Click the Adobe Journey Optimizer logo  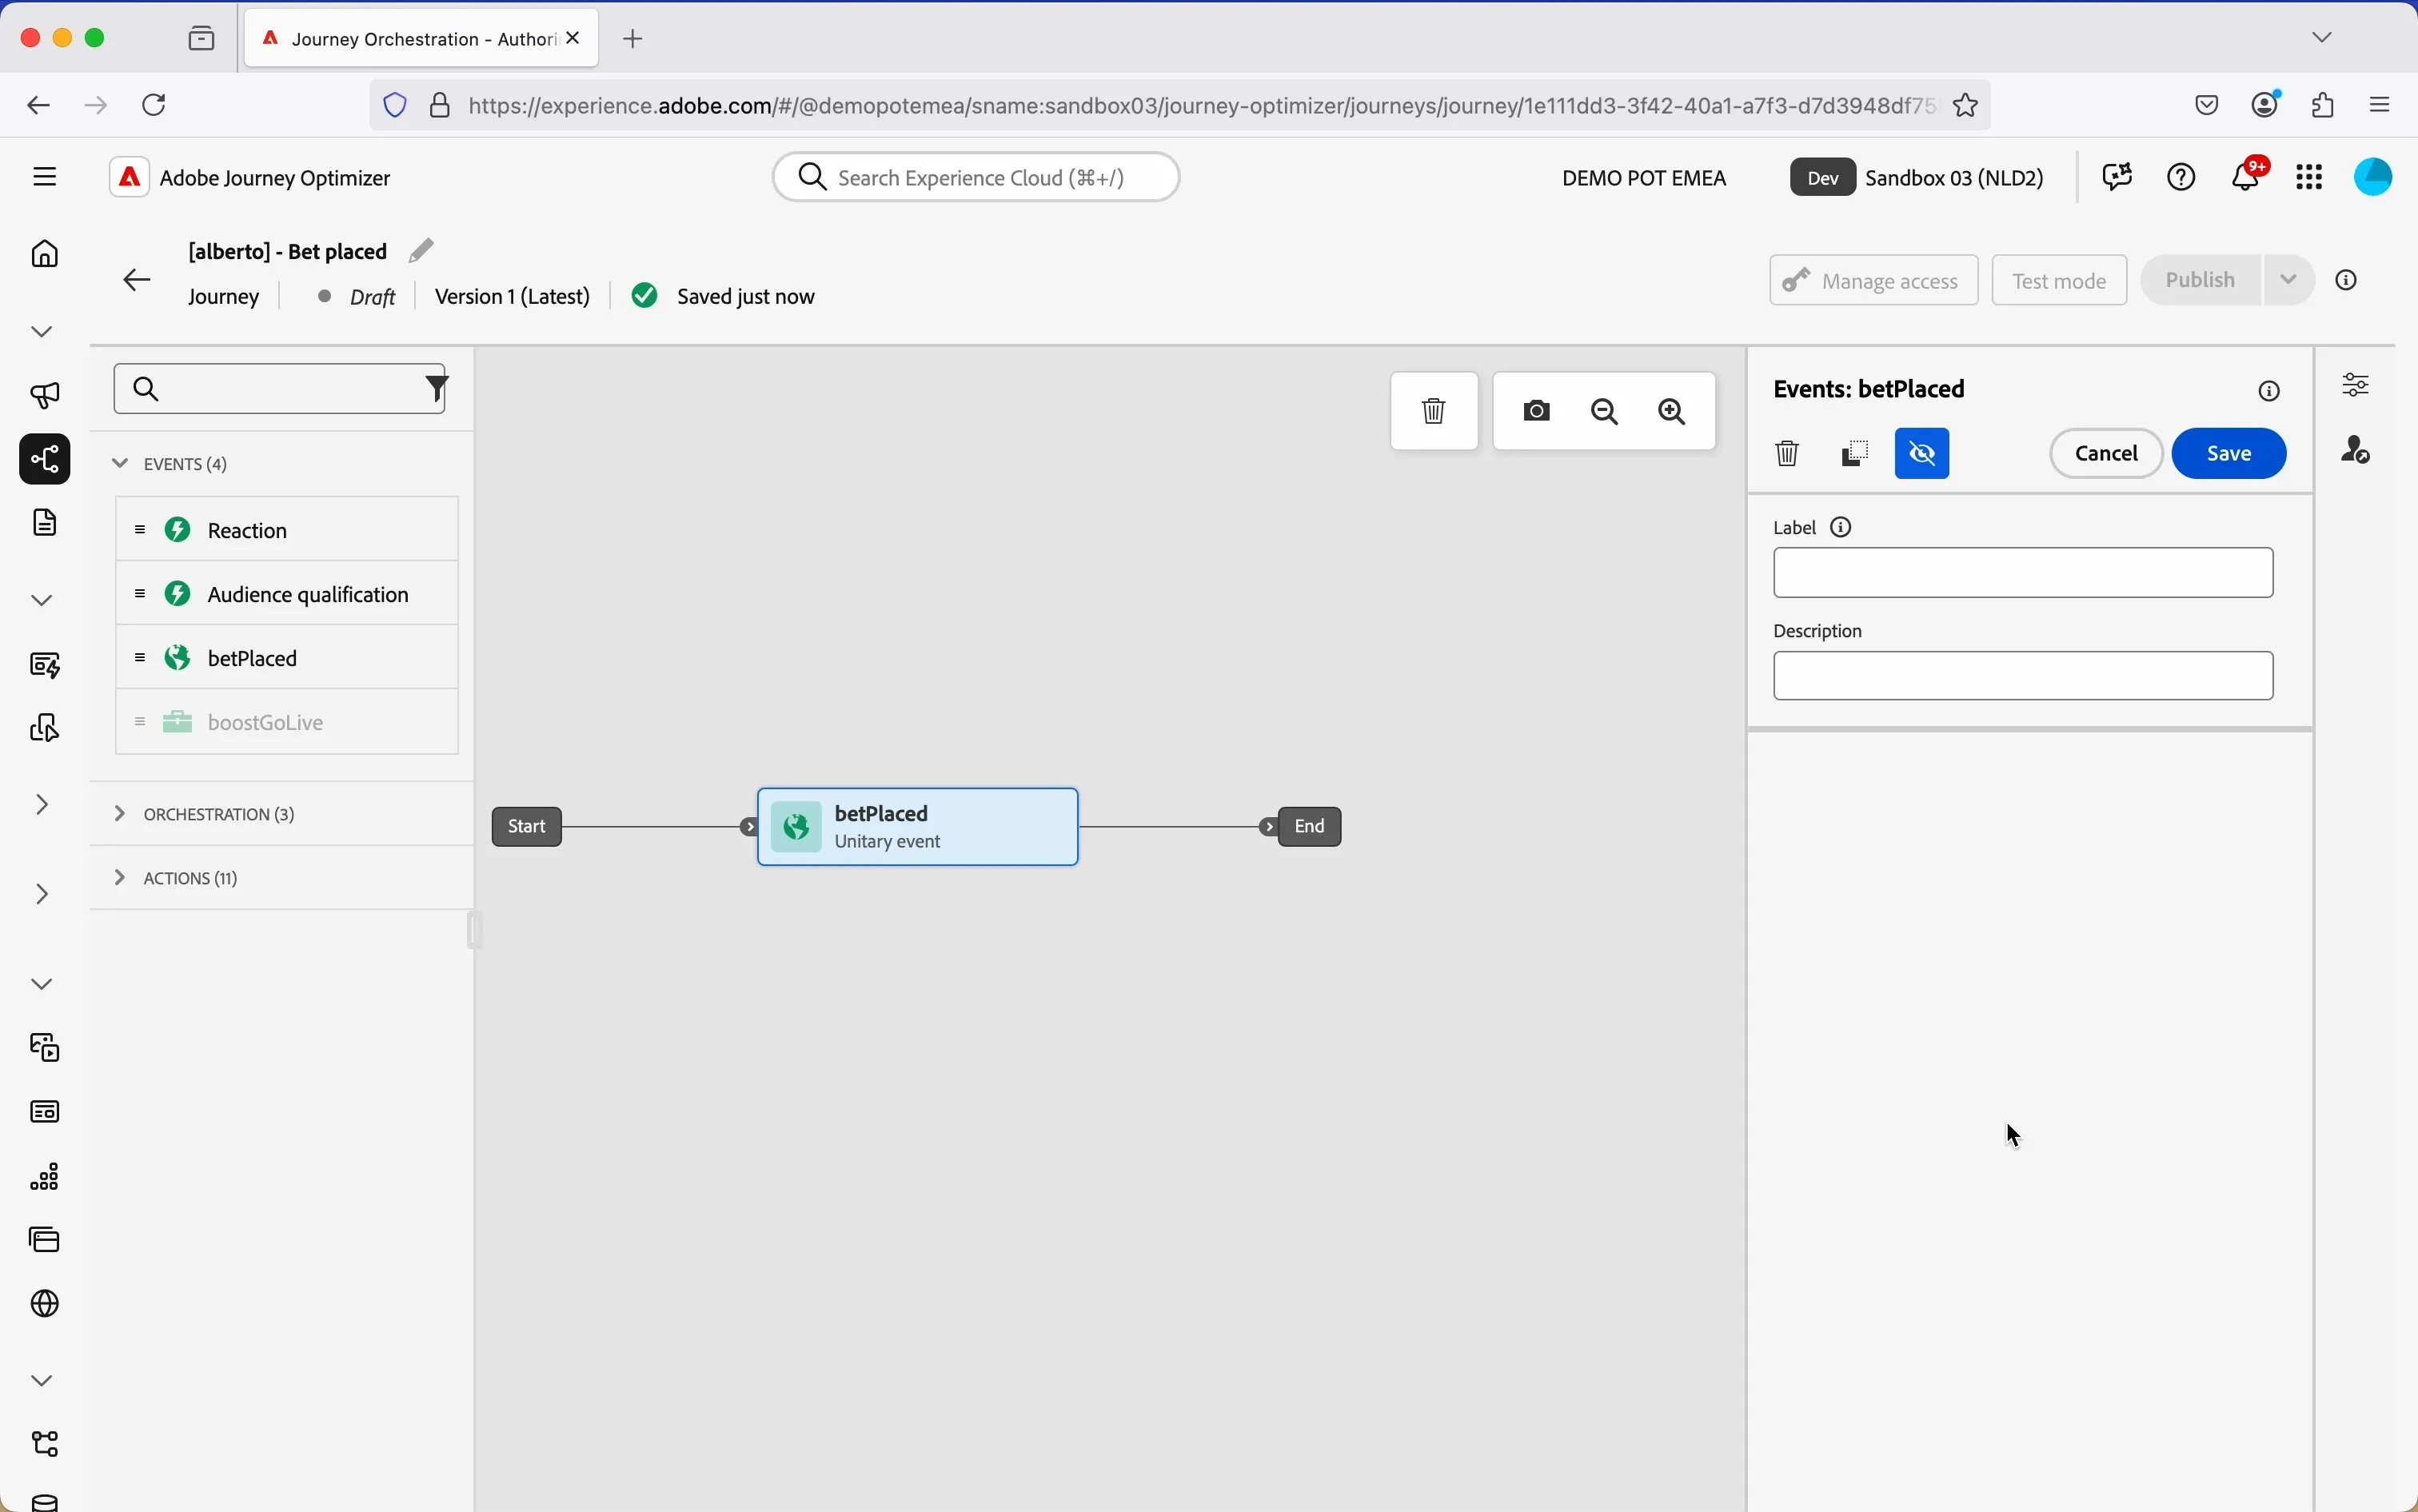(x=130, y=178)
